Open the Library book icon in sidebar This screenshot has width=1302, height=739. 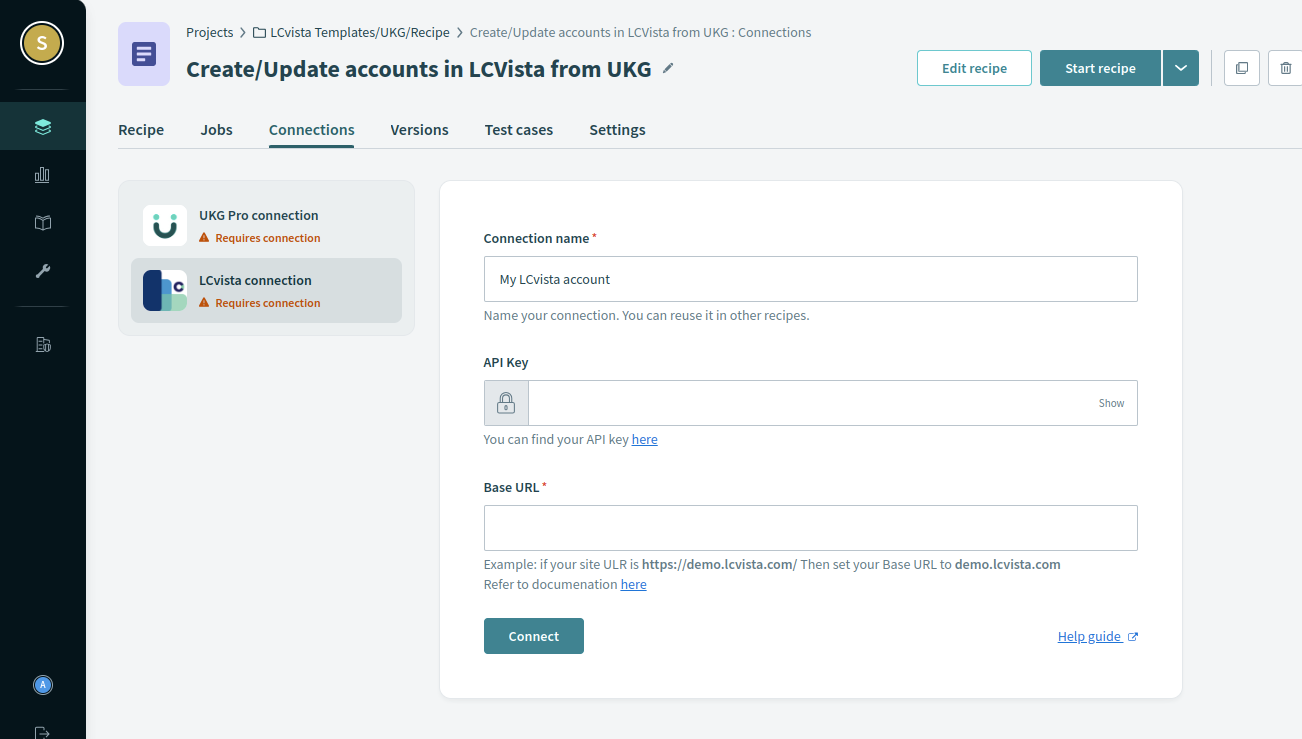[x=42, y=222]
